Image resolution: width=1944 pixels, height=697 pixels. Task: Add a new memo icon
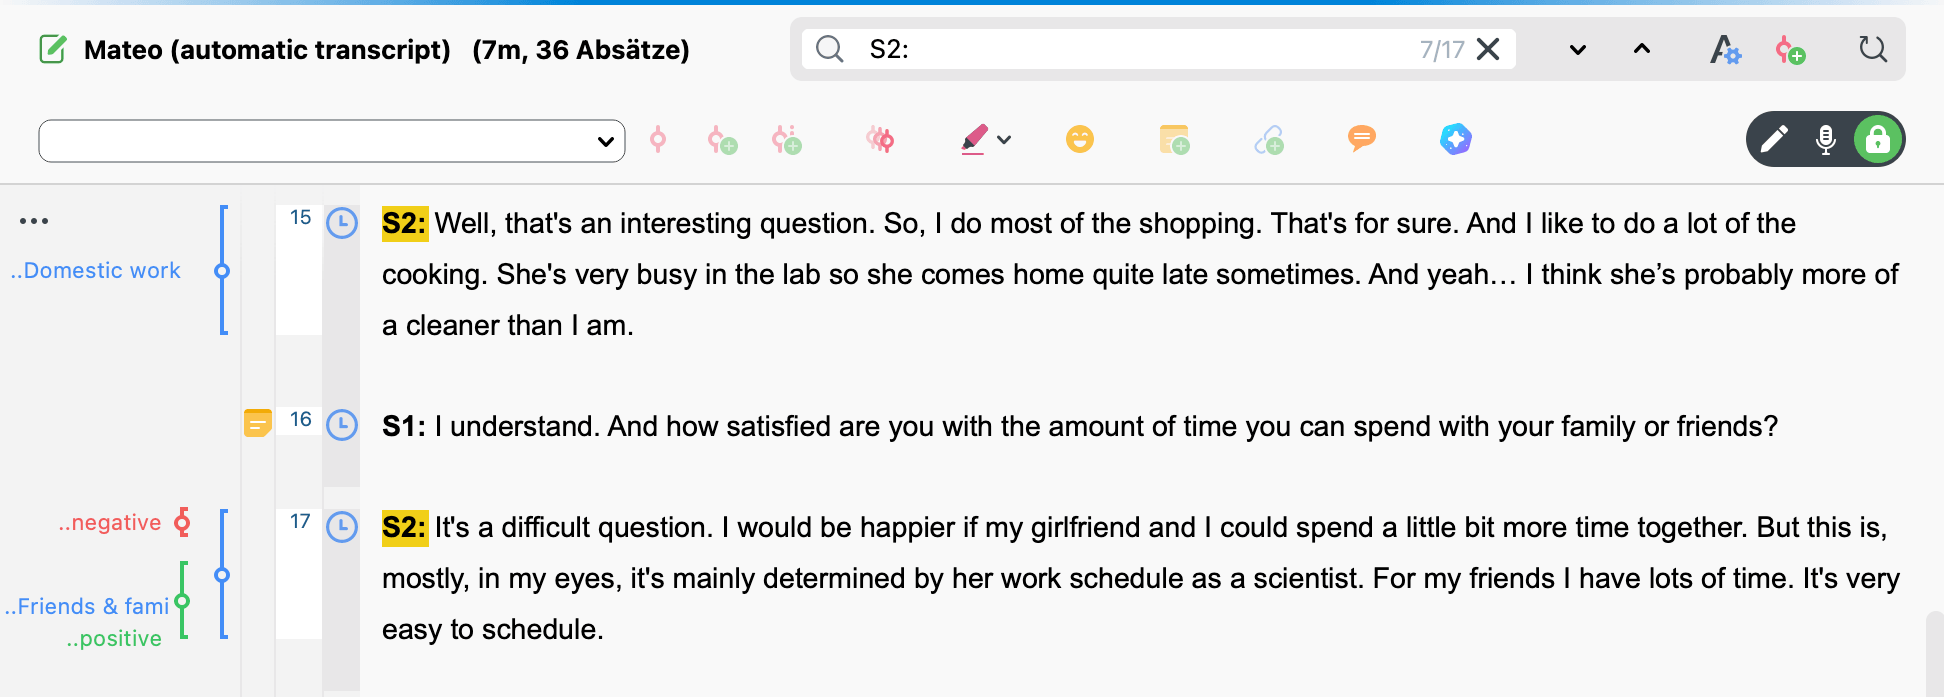click(x=1174, y=139)
